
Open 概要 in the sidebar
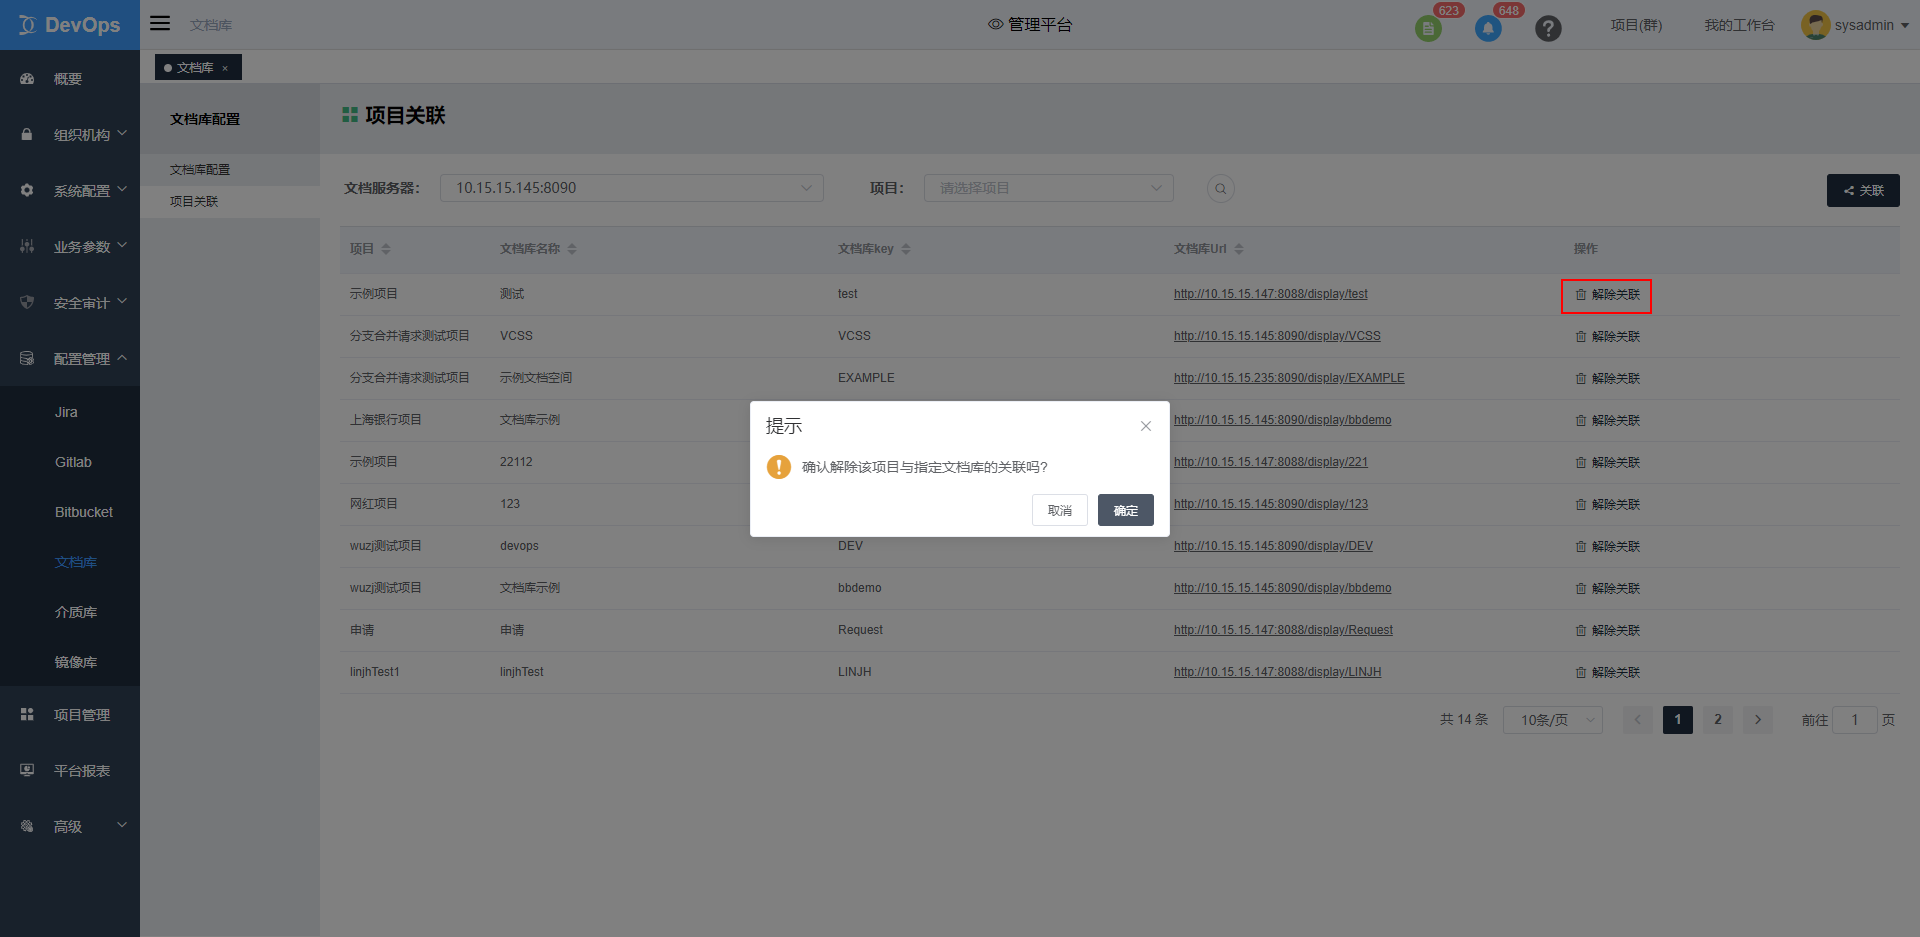pos(70,79)
